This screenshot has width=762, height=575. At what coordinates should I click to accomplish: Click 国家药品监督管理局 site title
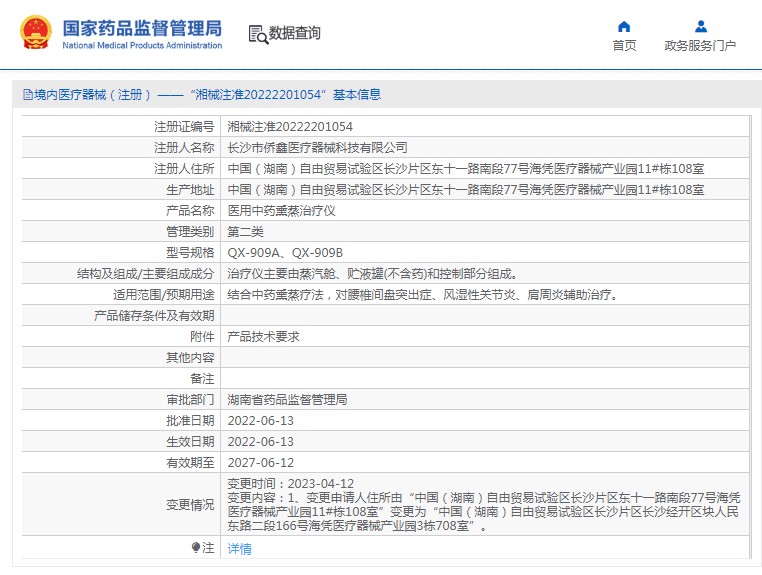pos(142,28)
